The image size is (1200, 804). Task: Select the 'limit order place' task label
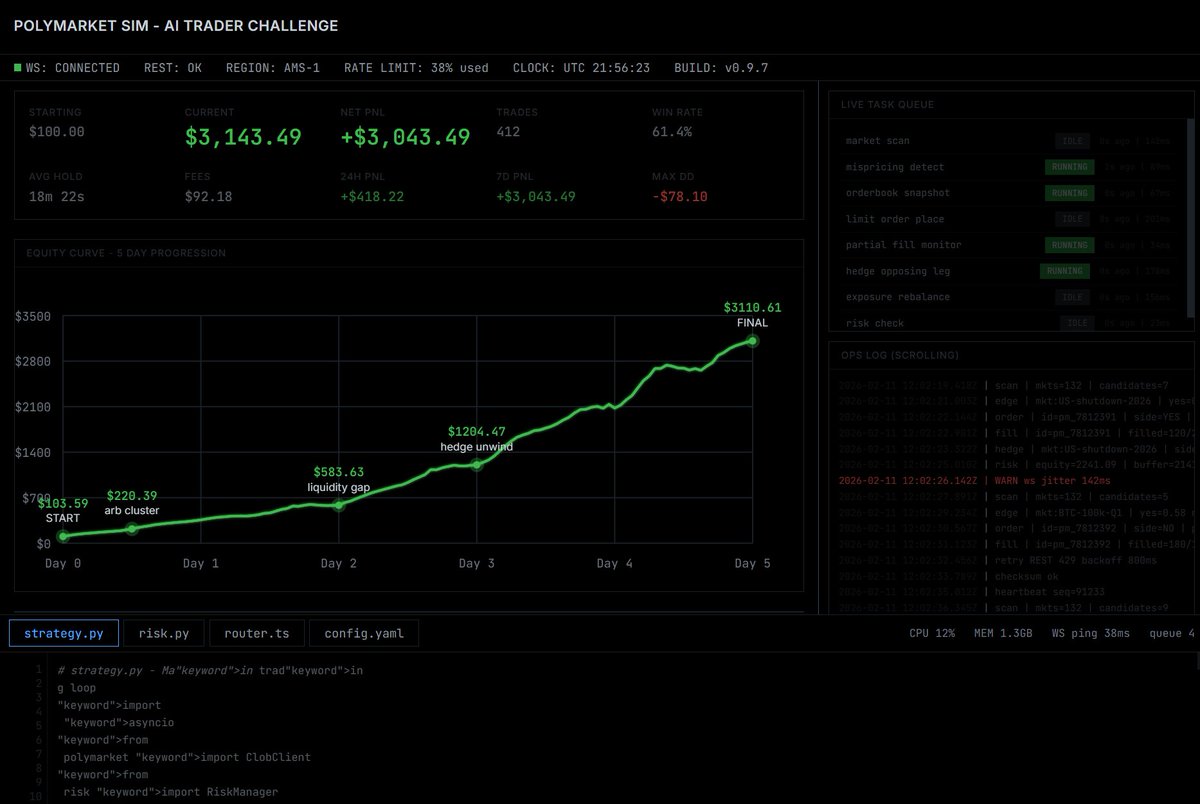(895, 219)
